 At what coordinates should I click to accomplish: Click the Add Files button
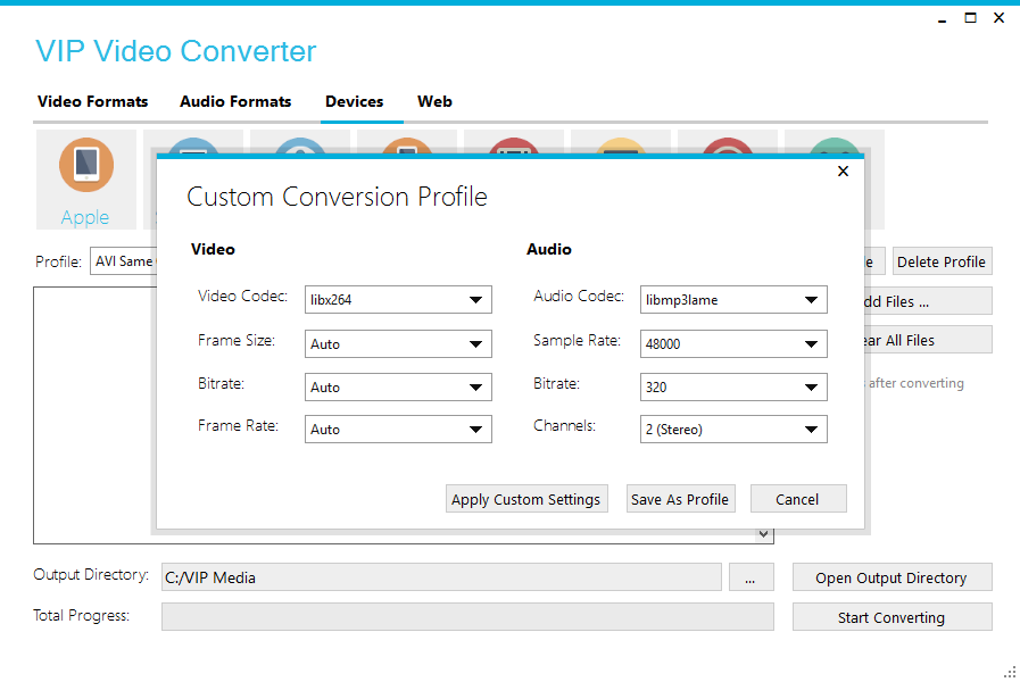[928, 301]
